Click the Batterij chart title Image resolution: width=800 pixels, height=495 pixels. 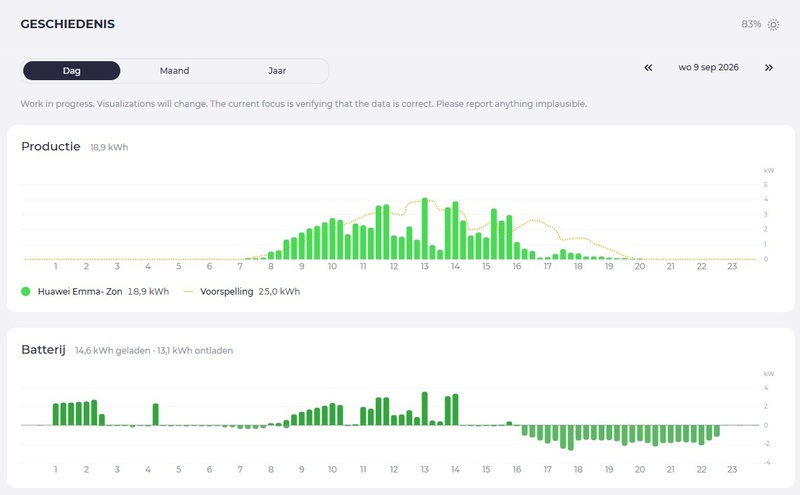coord(43,350)
